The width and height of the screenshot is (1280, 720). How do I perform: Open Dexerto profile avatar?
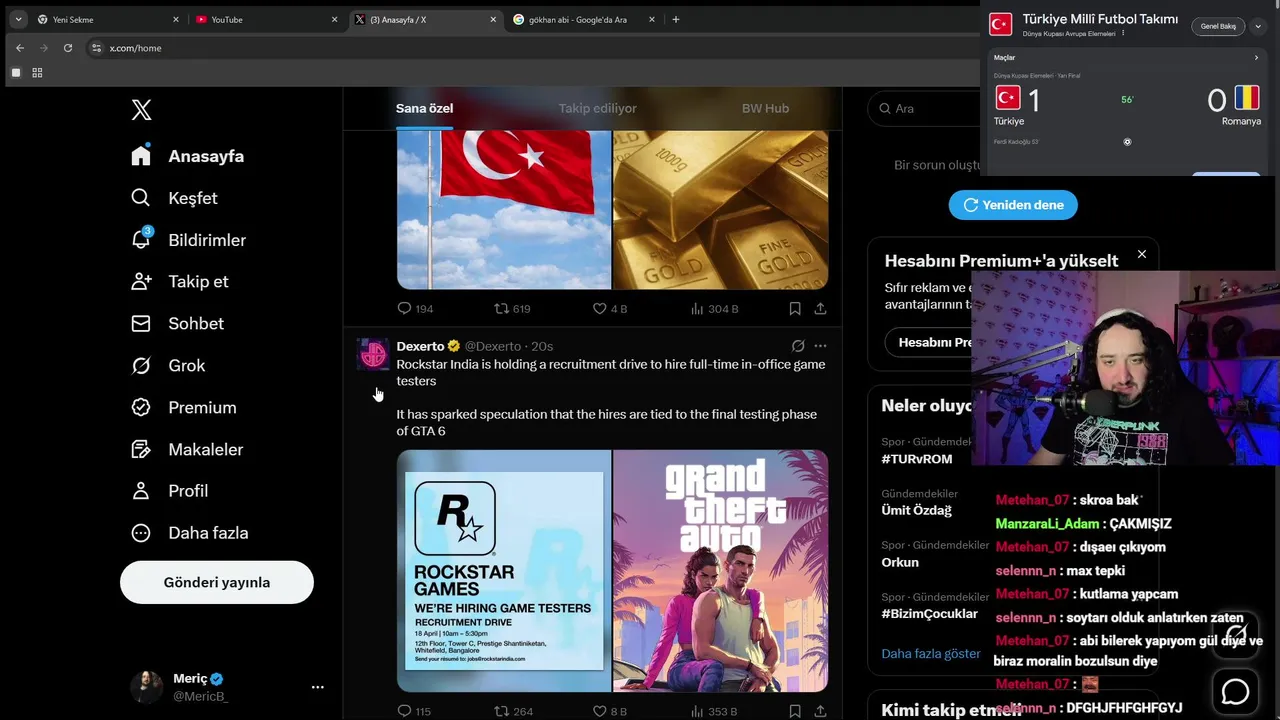click(373, 354)
